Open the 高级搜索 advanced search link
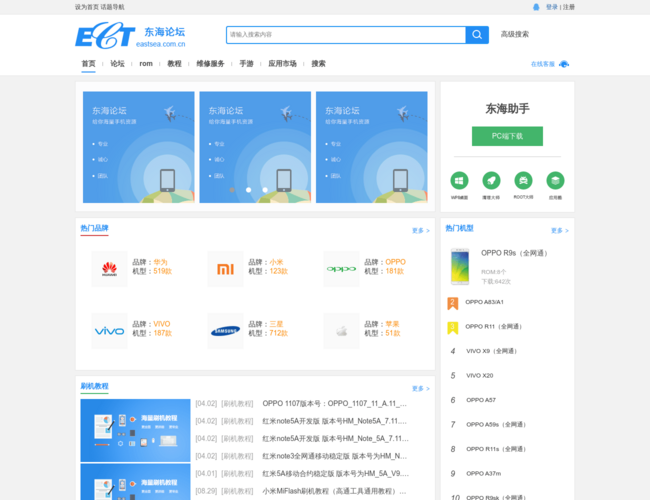This screenshot has height=500, width=650. pyautogui.click(x=514, y=34)
